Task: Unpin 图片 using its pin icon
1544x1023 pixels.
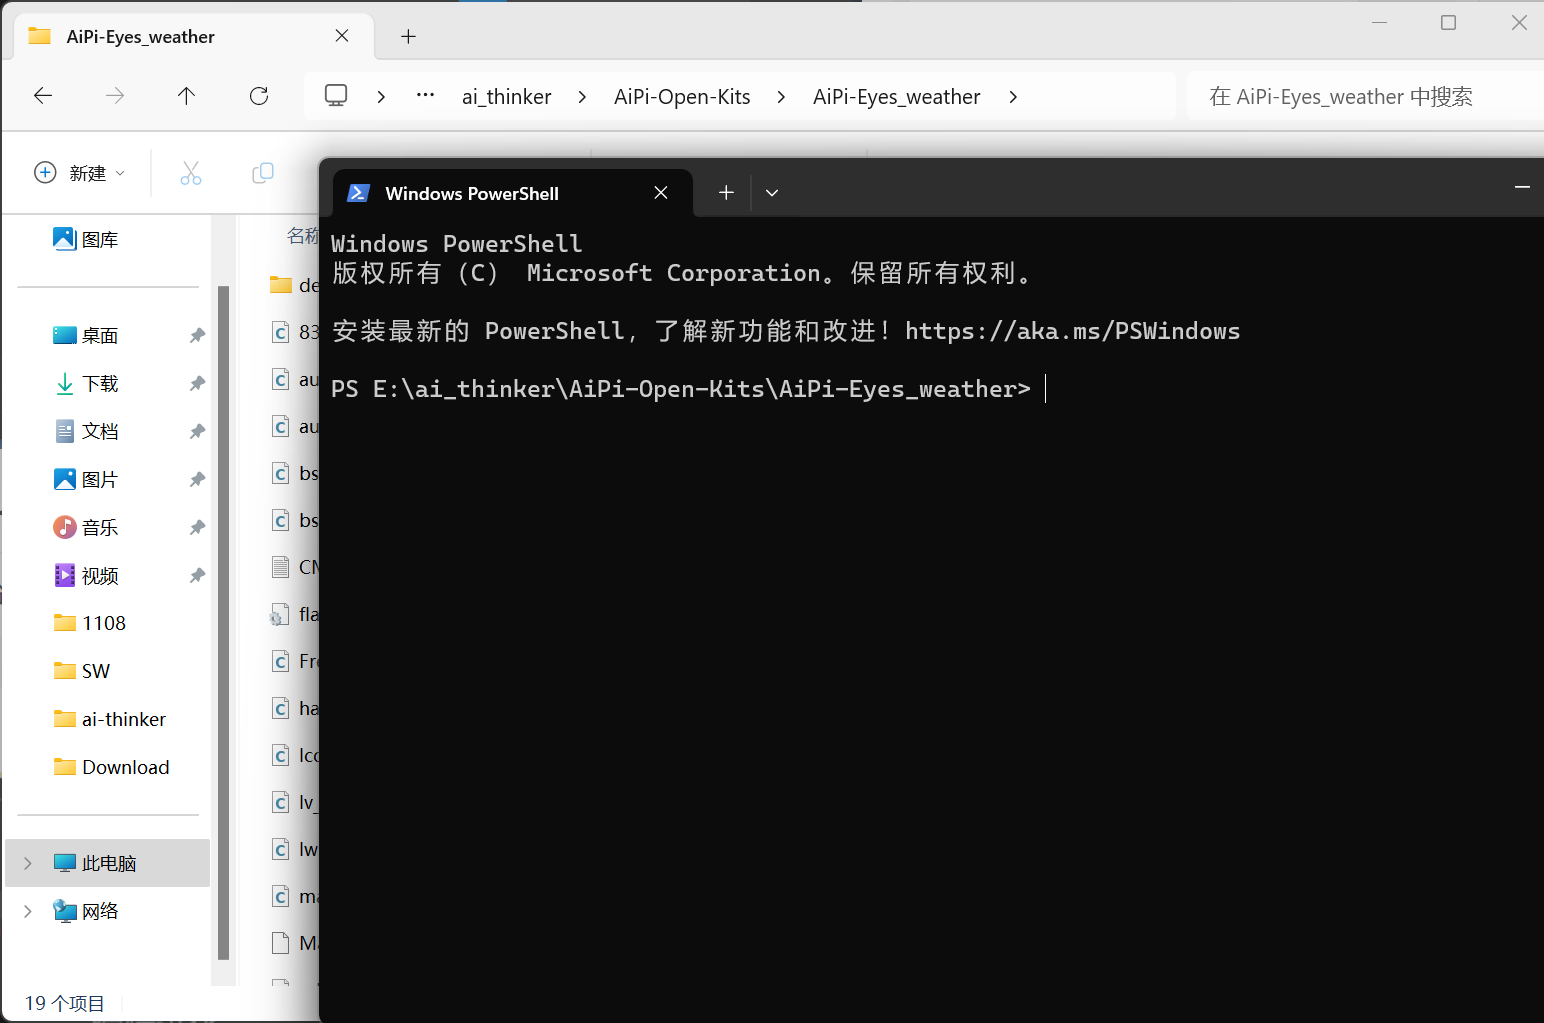Action: 197,480
